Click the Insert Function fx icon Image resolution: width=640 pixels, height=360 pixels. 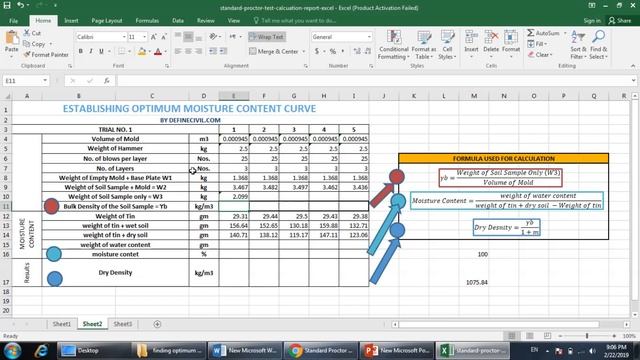[x=107, y=81]
